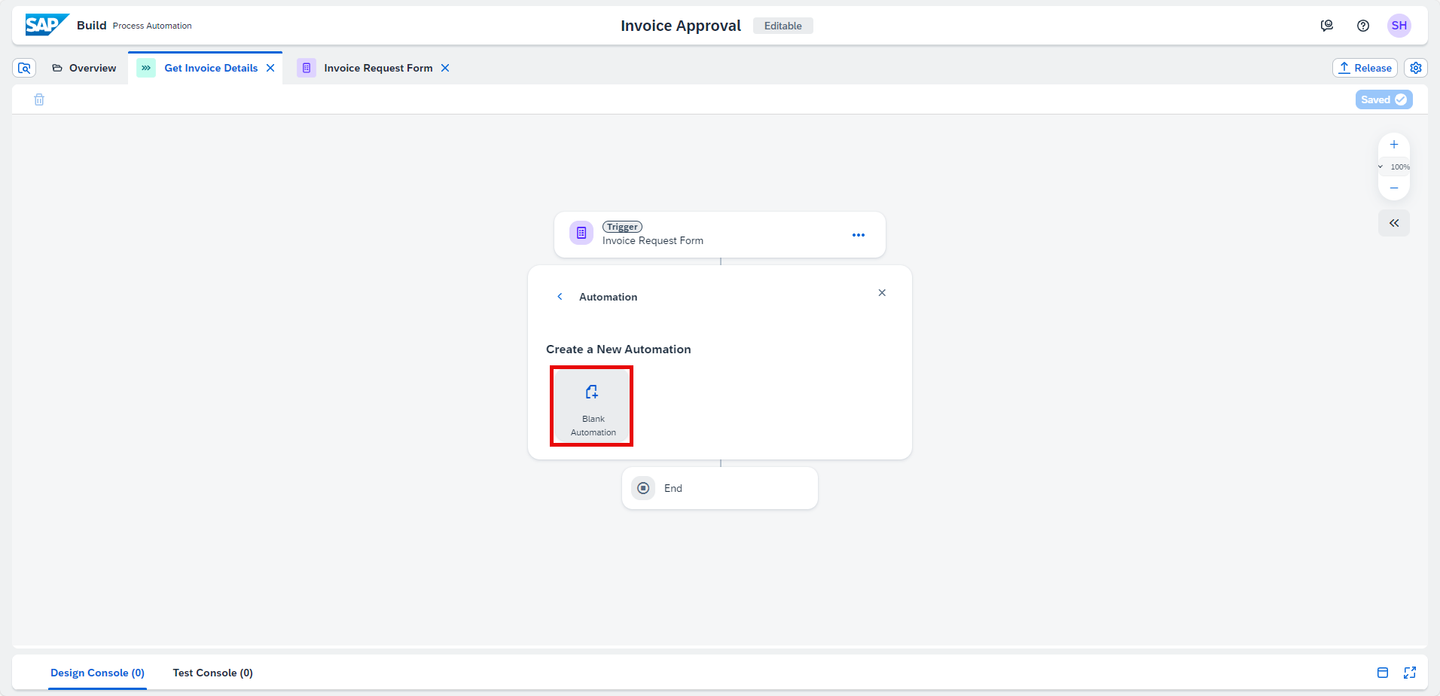Click the delete trash icon
This screenshot has height=696, width=1440.
39,100
